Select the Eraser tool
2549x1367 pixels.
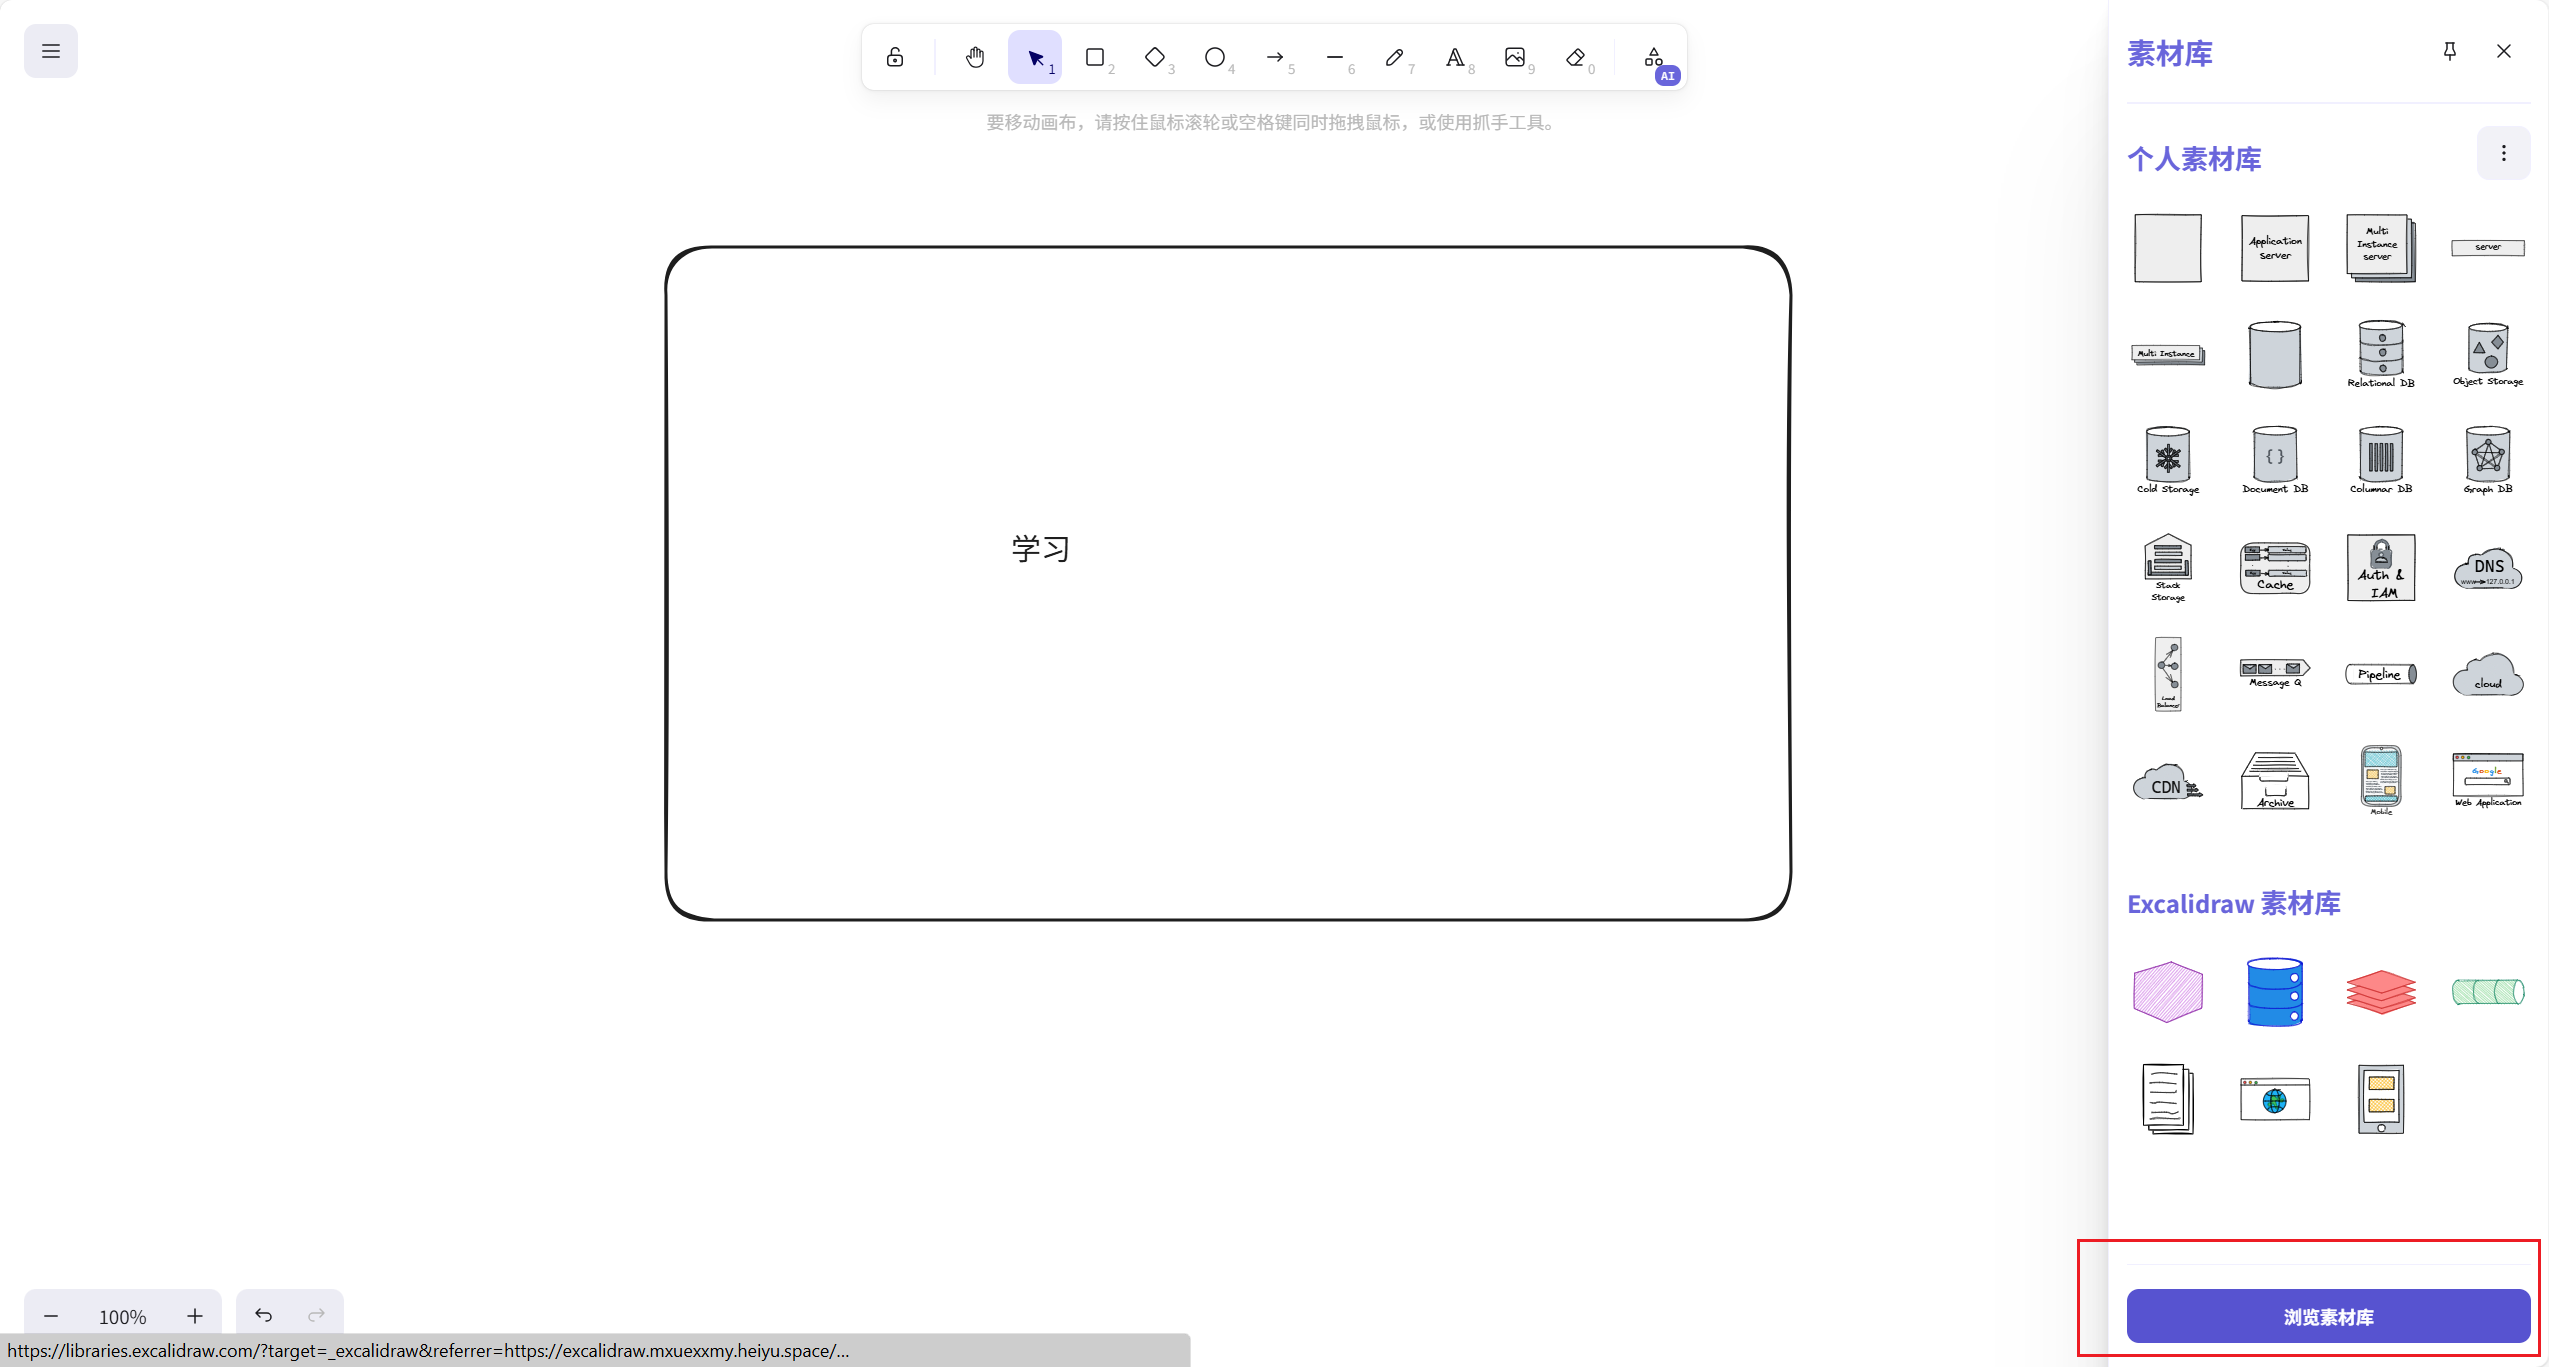coord(1575,57)
